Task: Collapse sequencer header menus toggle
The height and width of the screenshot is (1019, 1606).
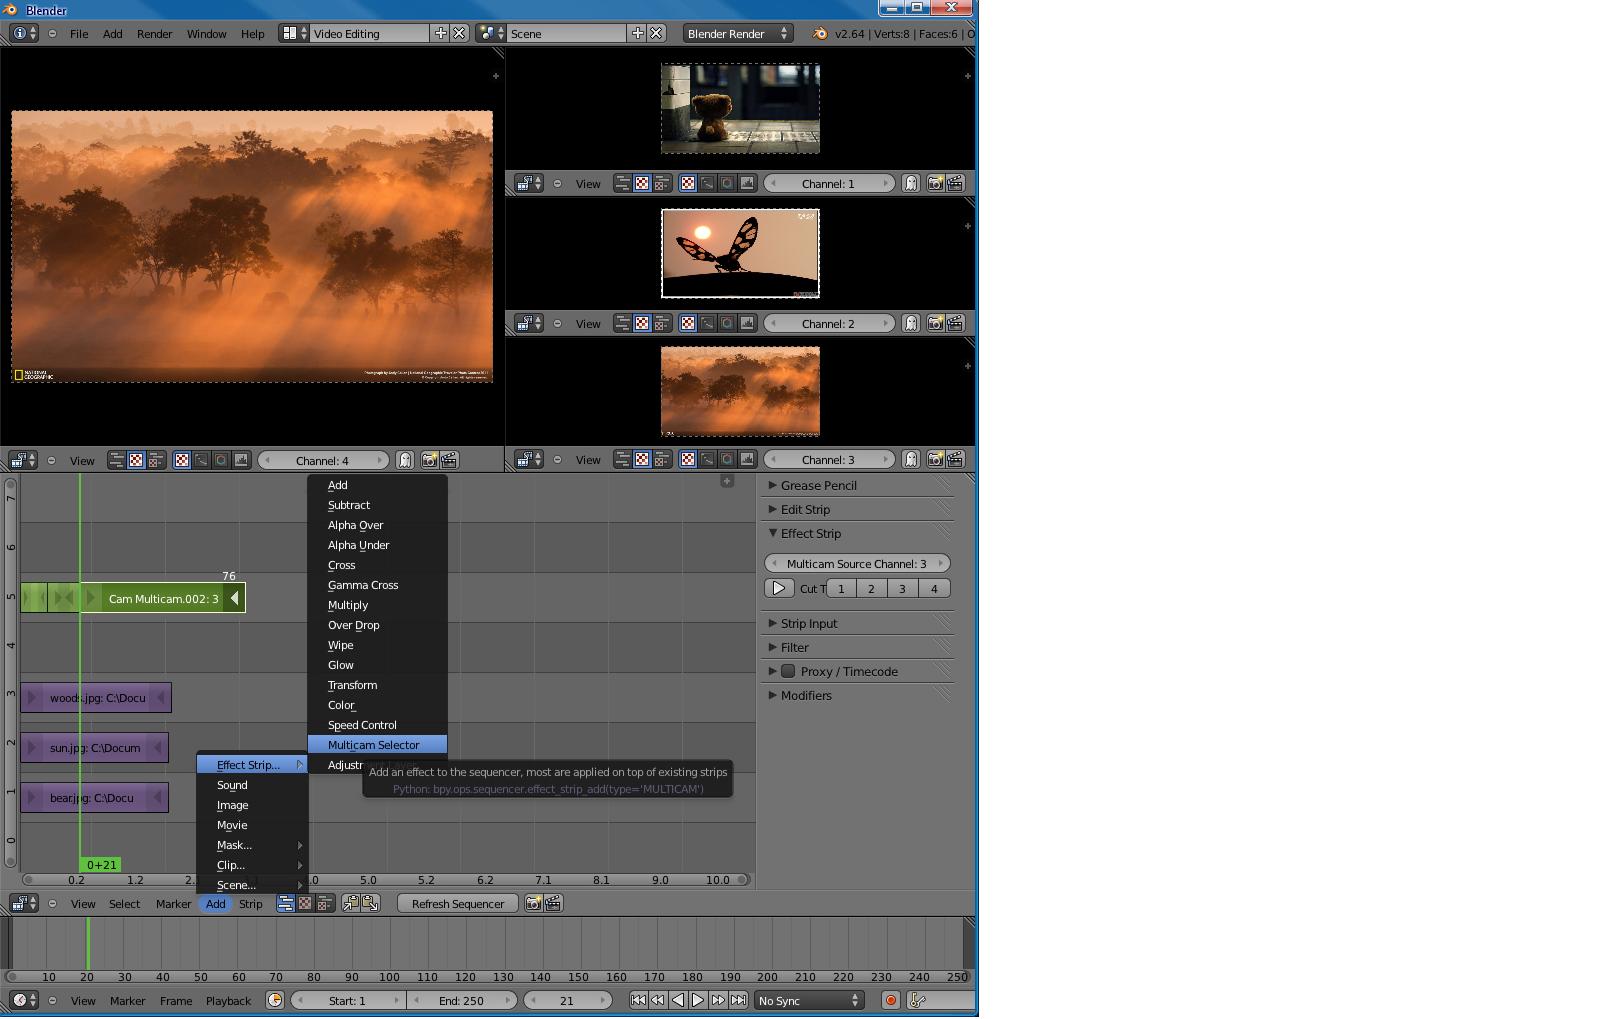Action: coord(52,904)
